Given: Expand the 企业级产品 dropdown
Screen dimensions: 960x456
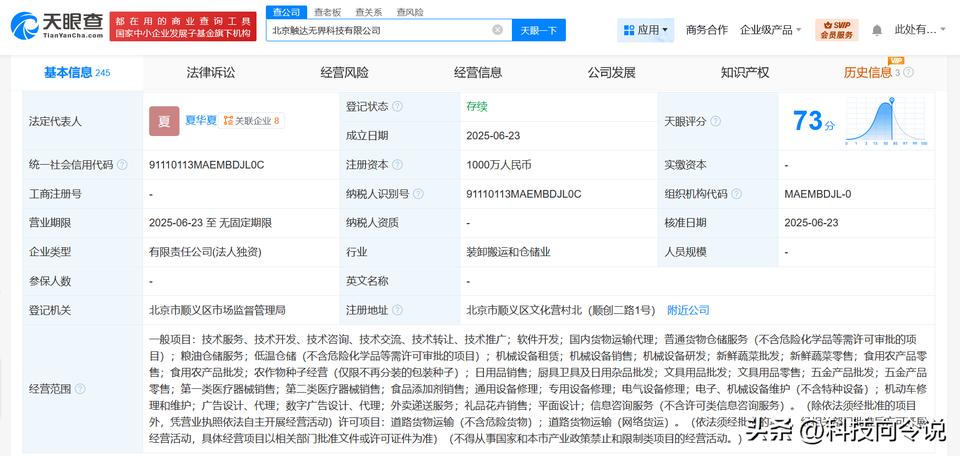Looking at the screenshot, I should (x=770, y=29).
